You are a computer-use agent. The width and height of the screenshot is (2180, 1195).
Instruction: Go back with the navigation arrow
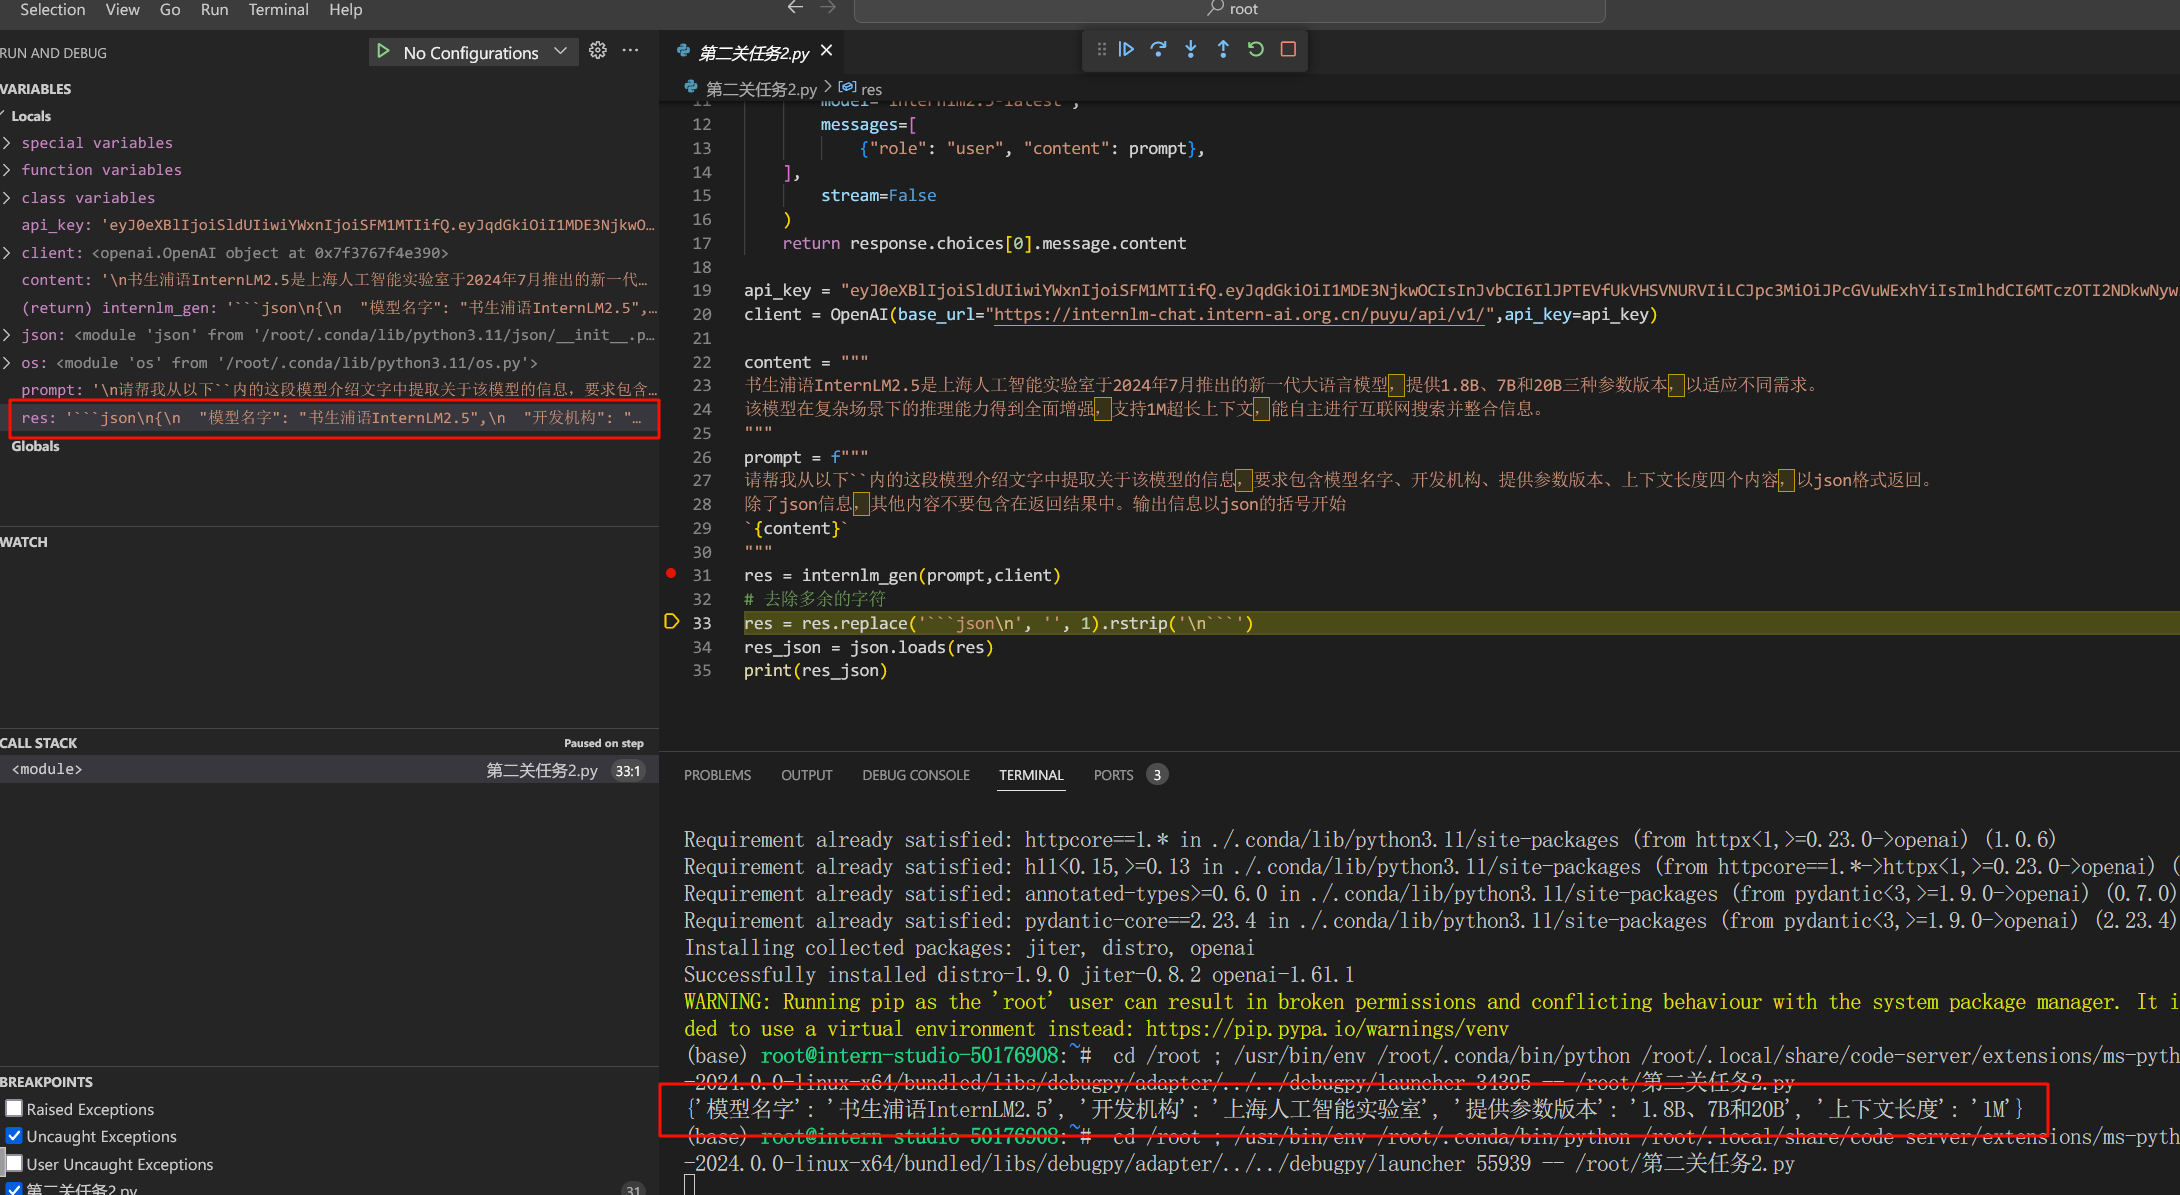[x=795, y=8]
